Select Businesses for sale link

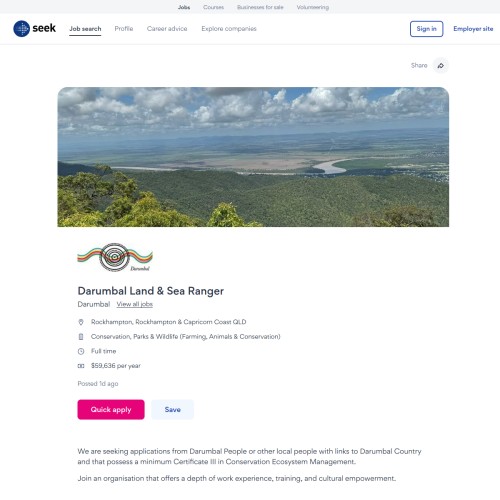coord(260,7)
